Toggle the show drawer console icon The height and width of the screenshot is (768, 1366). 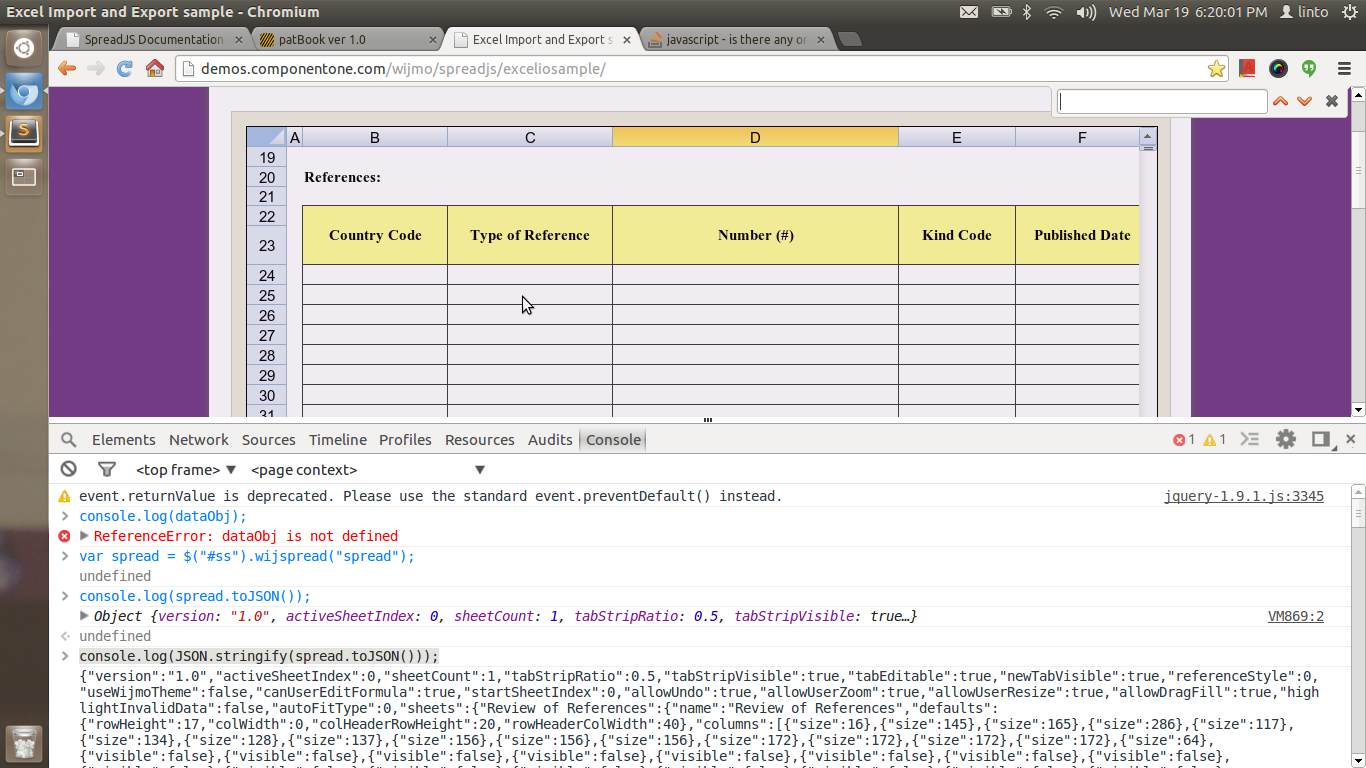(x=1250, y=439)
